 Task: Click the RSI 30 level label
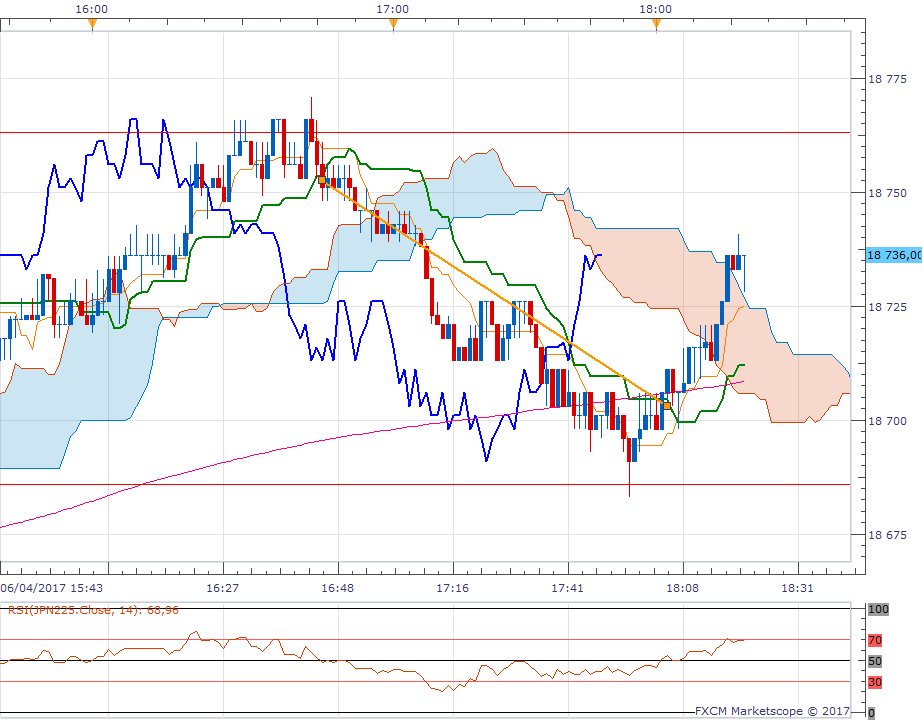875,682
